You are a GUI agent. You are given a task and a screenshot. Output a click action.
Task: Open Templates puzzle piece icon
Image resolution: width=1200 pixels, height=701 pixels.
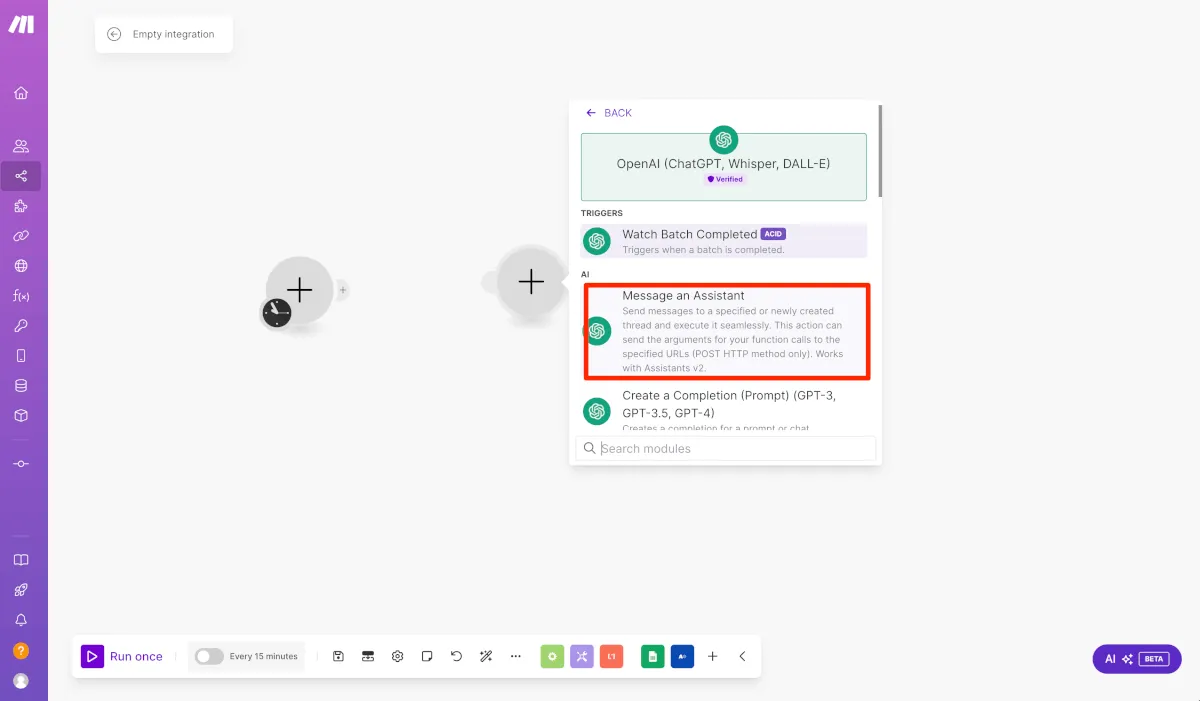21,206
